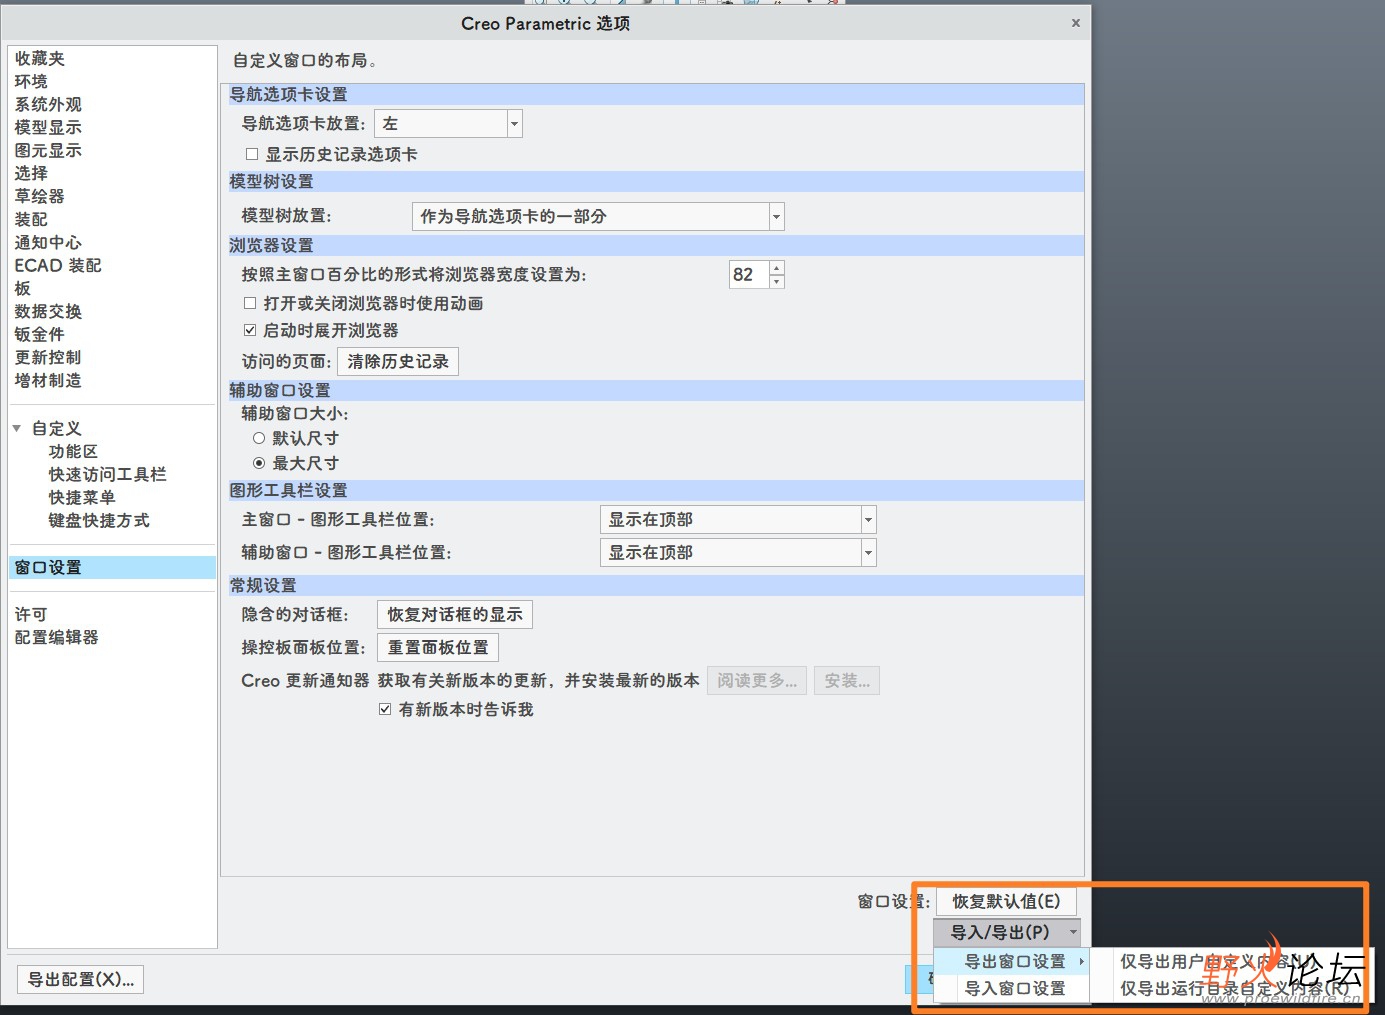Open 配置编辑器 page
1385x1015 pixels.
pos(56,638)
